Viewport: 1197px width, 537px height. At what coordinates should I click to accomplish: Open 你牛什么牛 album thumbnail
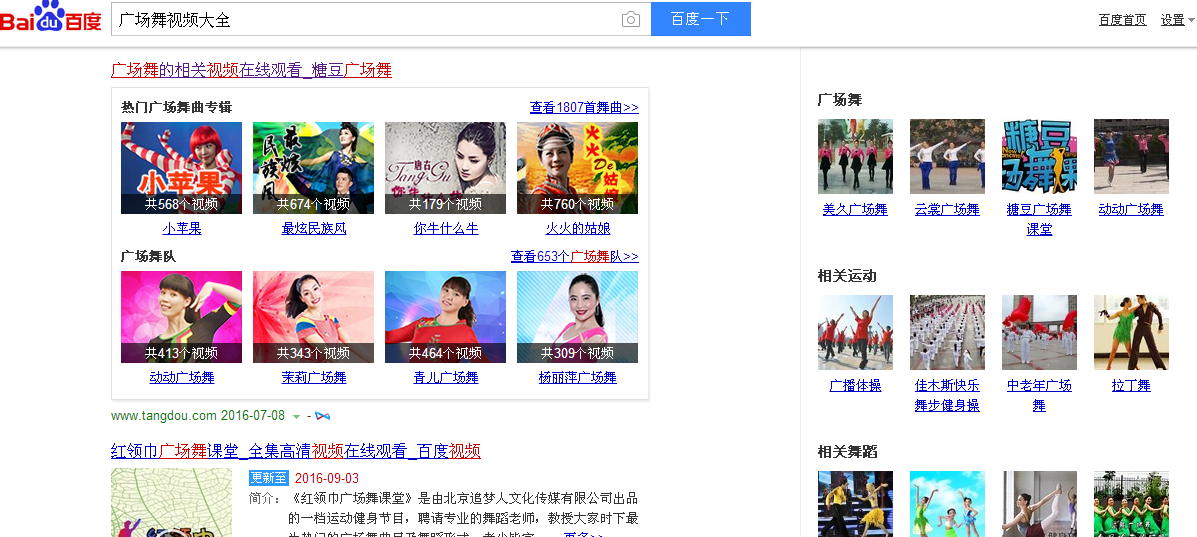446,168
